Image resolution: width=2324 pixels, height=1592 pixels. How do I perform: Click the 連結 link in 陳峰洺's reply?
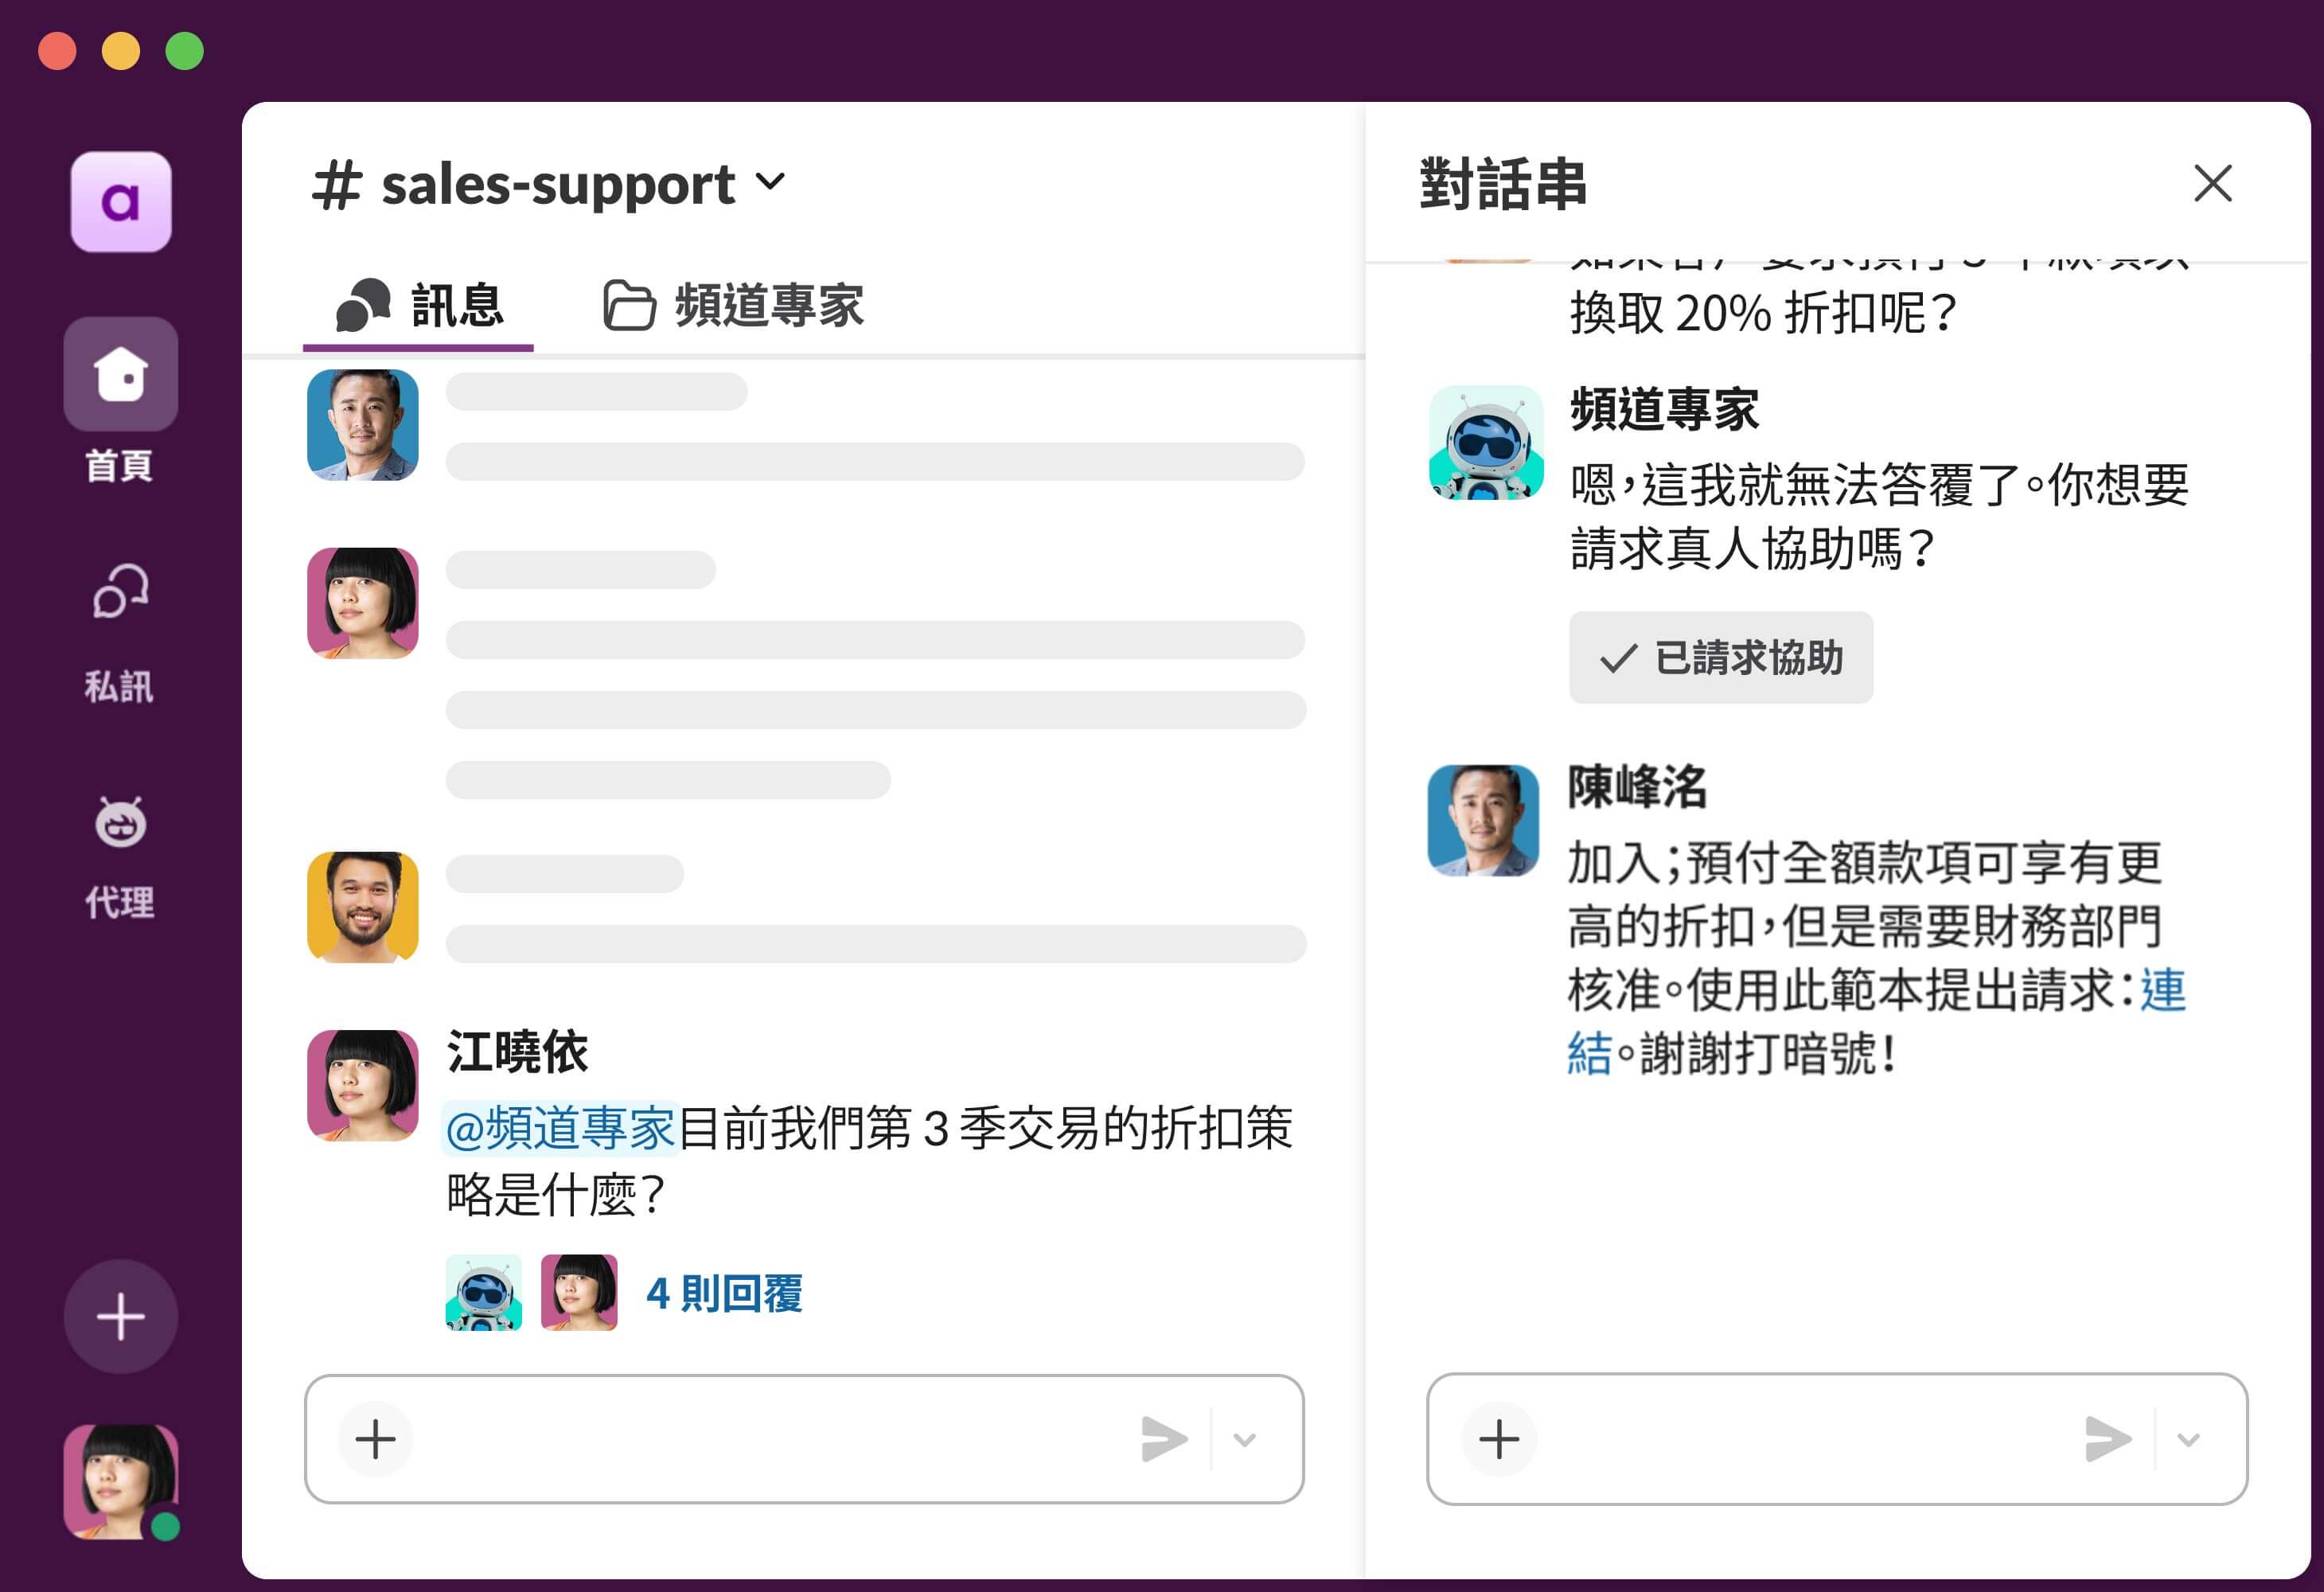pyautogui.click(x=2162, y=990)
